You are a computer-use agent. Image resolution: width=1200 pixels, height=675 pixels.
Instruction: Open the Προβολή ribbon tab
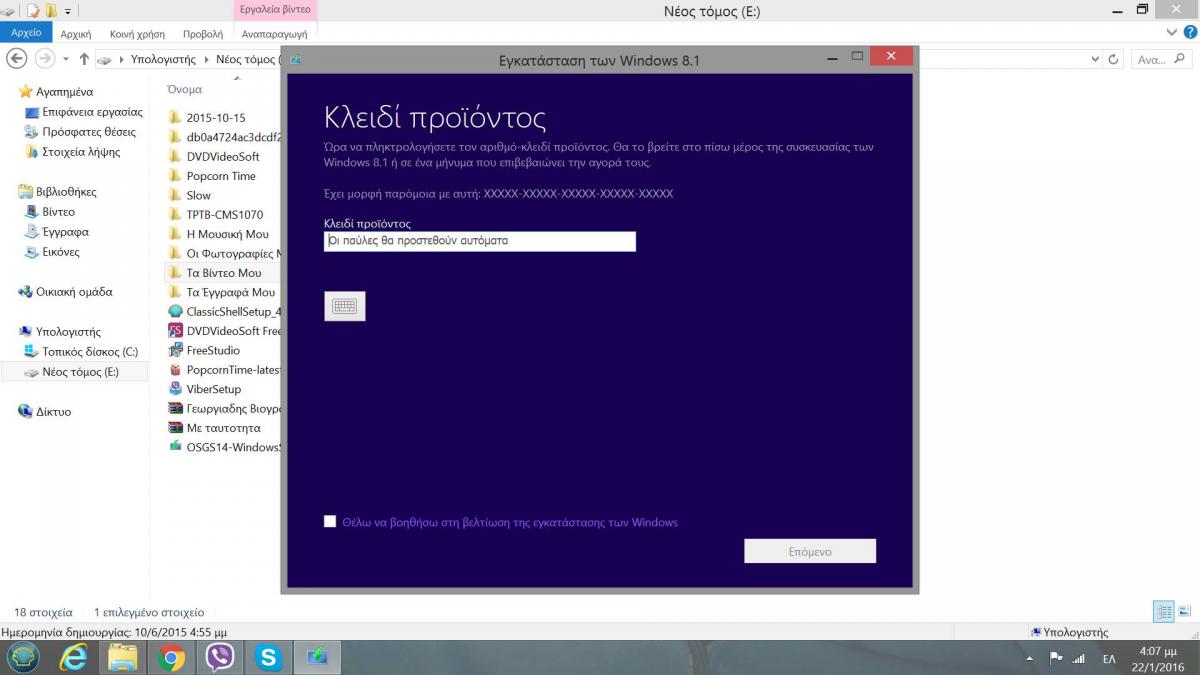pyautogui.click(x=203, y=33)
